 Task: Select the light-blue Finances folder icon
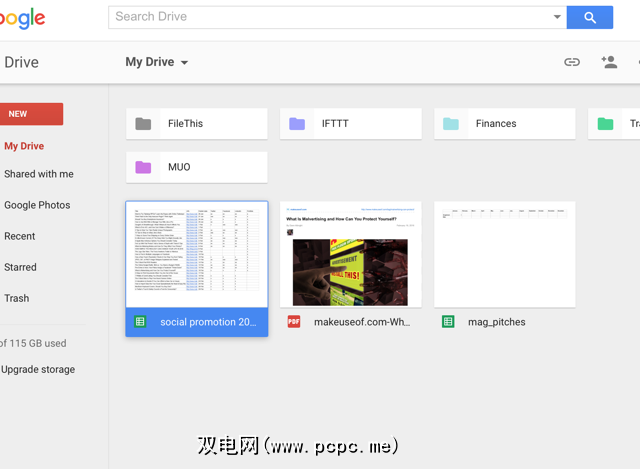pyautogui.click(x=451, y=124)
